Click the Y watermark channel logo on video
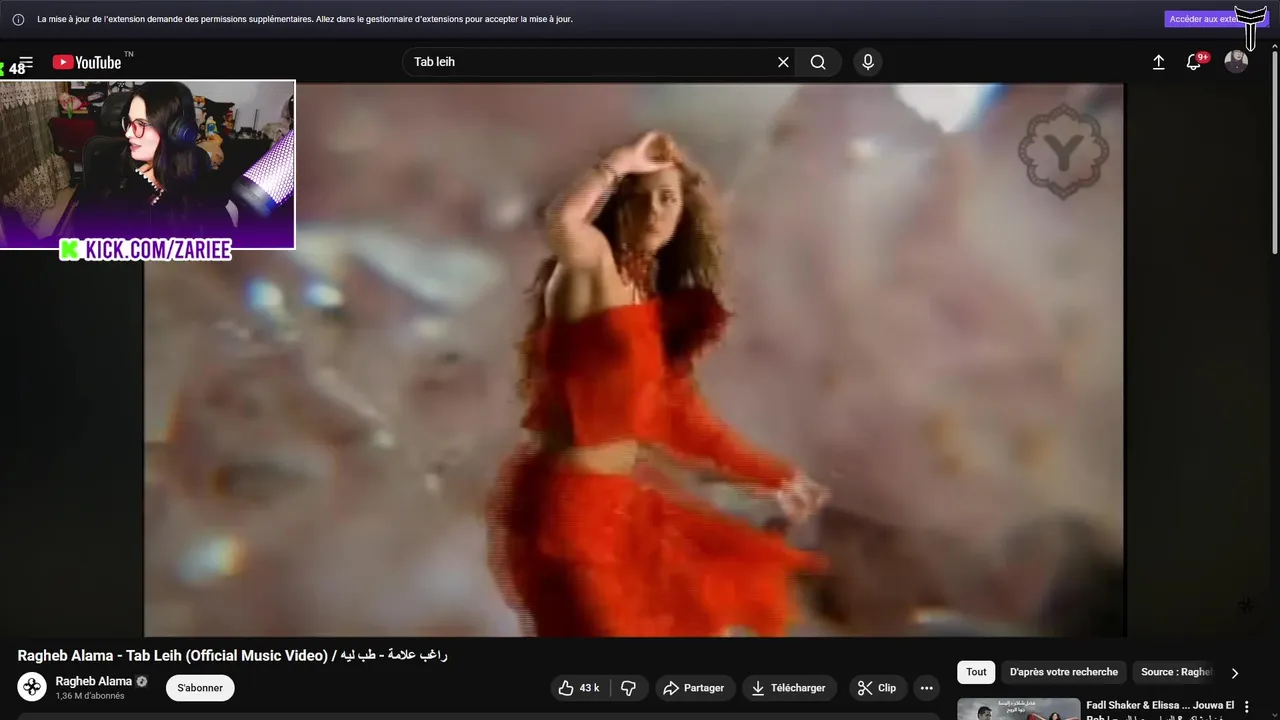1280x720 pixels. coord(1063,152)
